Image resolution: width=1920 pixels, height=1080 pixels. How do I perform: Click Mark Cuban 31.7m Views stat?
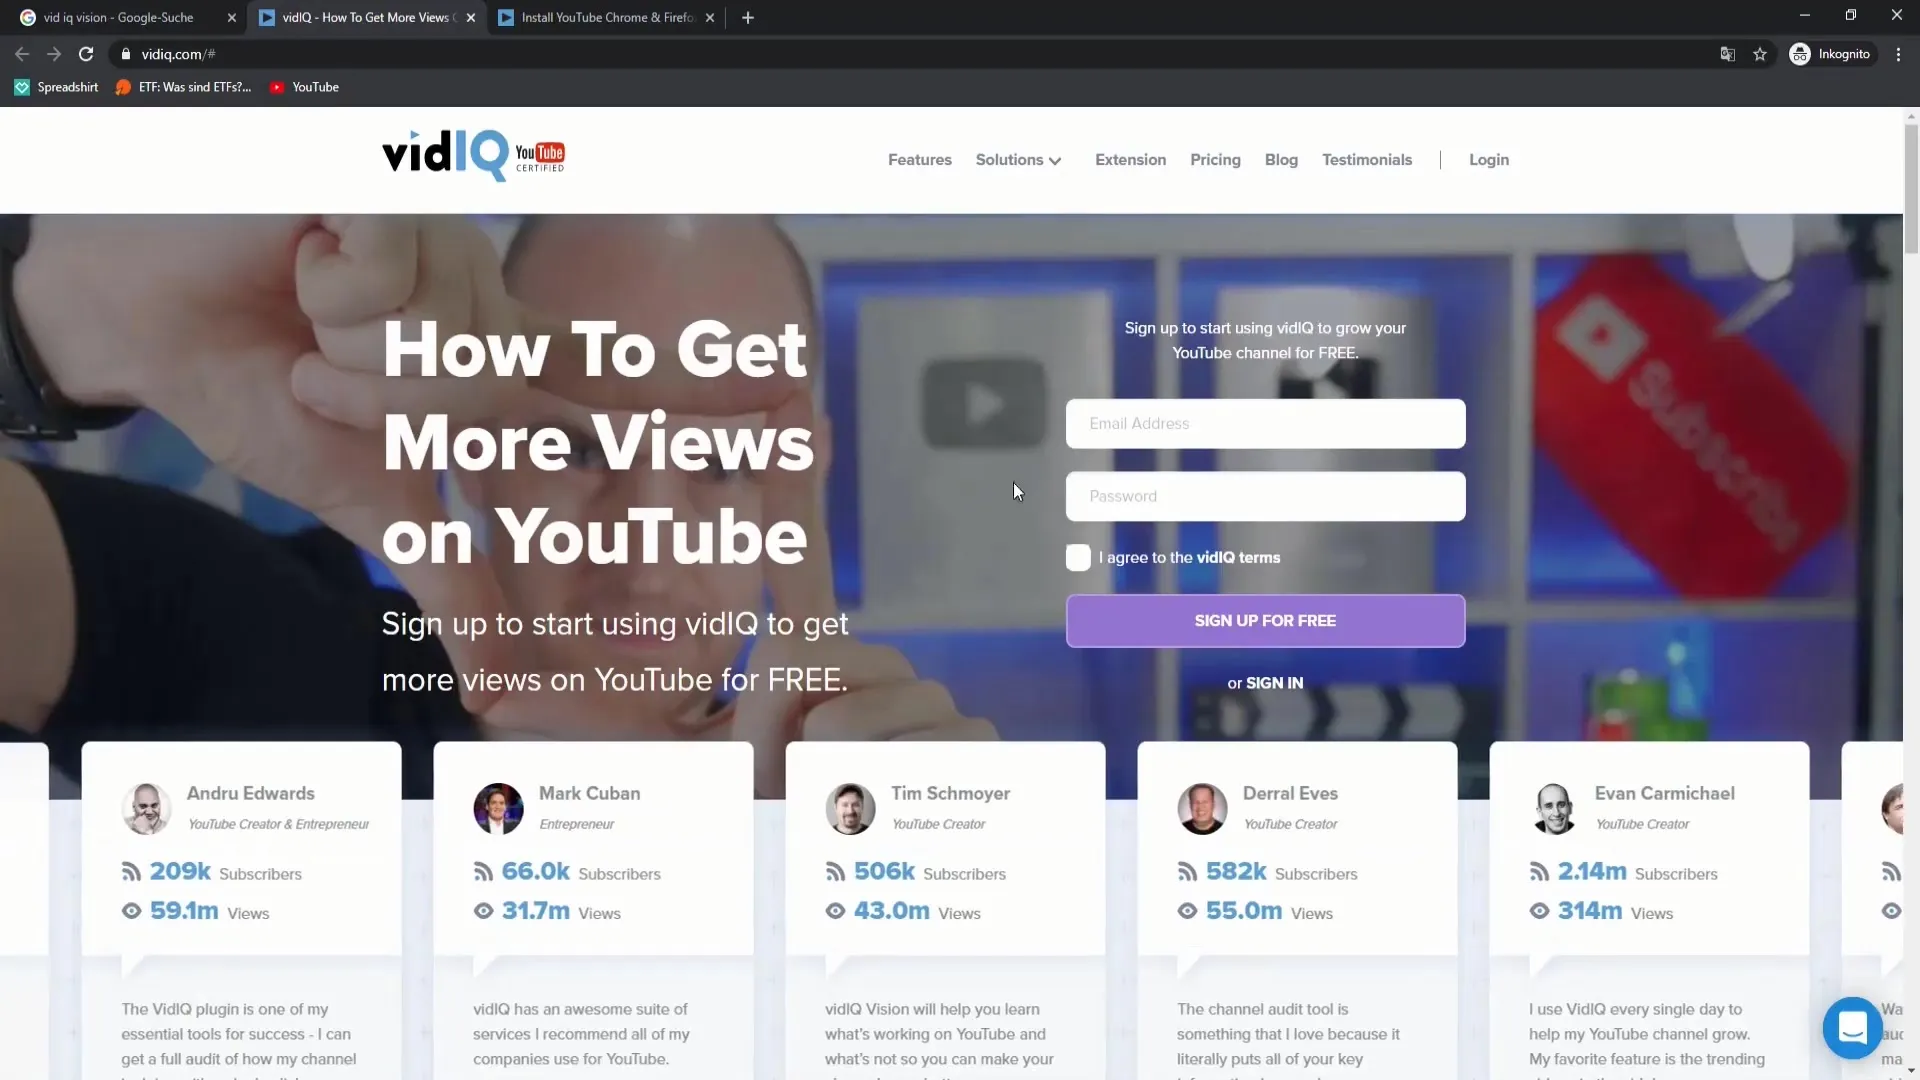pos(548,911)
